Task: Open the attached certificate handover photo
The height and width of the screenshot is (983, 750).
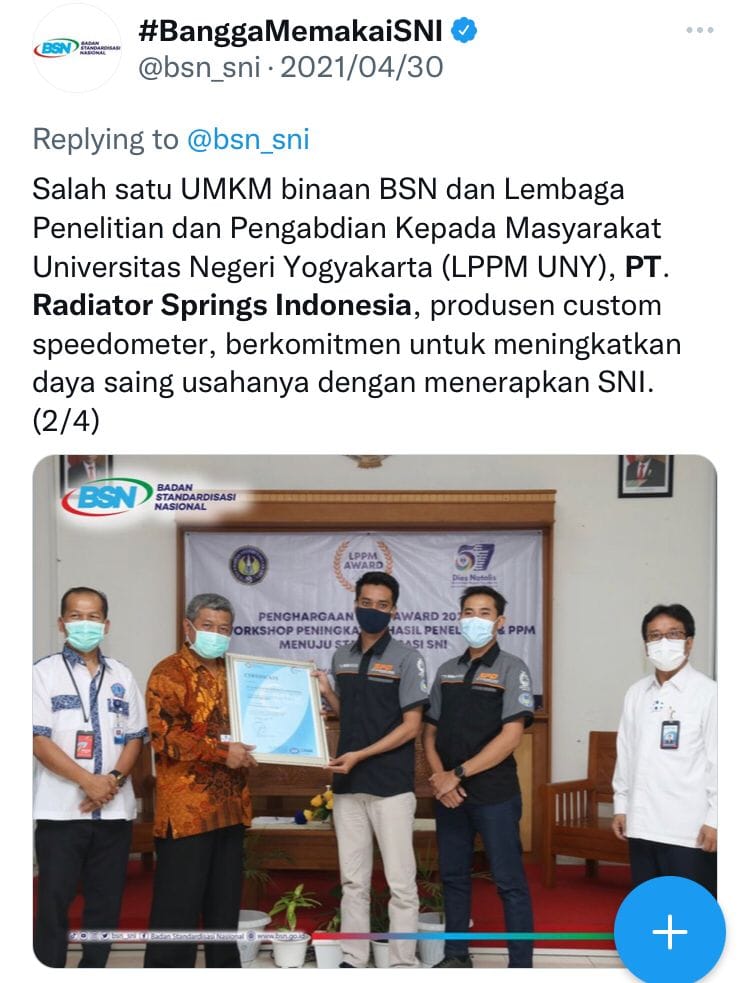Action: (375, 712)
